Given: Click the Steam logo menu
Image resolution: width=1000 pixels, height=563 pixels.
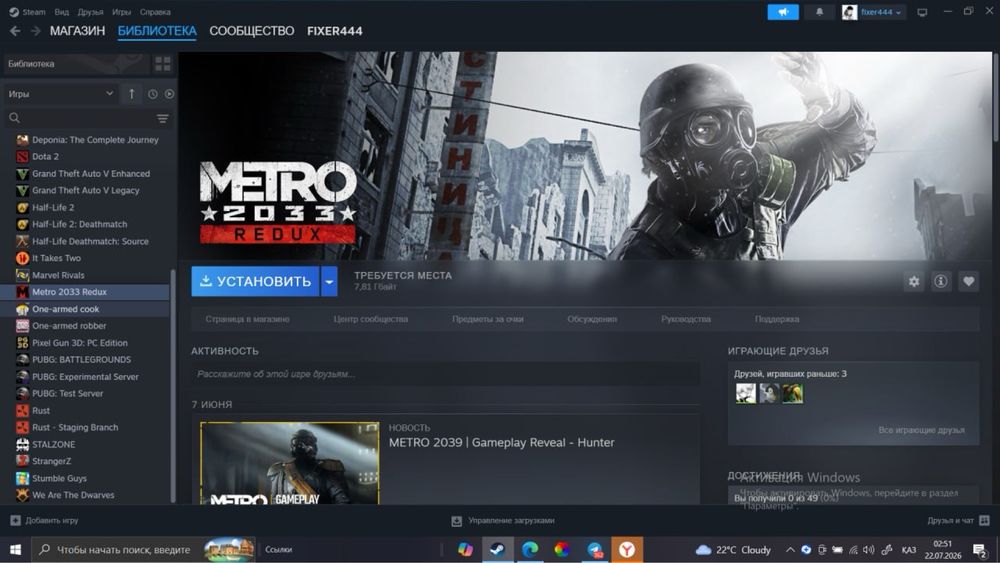Looking at the screenshot, I should tap(27, 11).
